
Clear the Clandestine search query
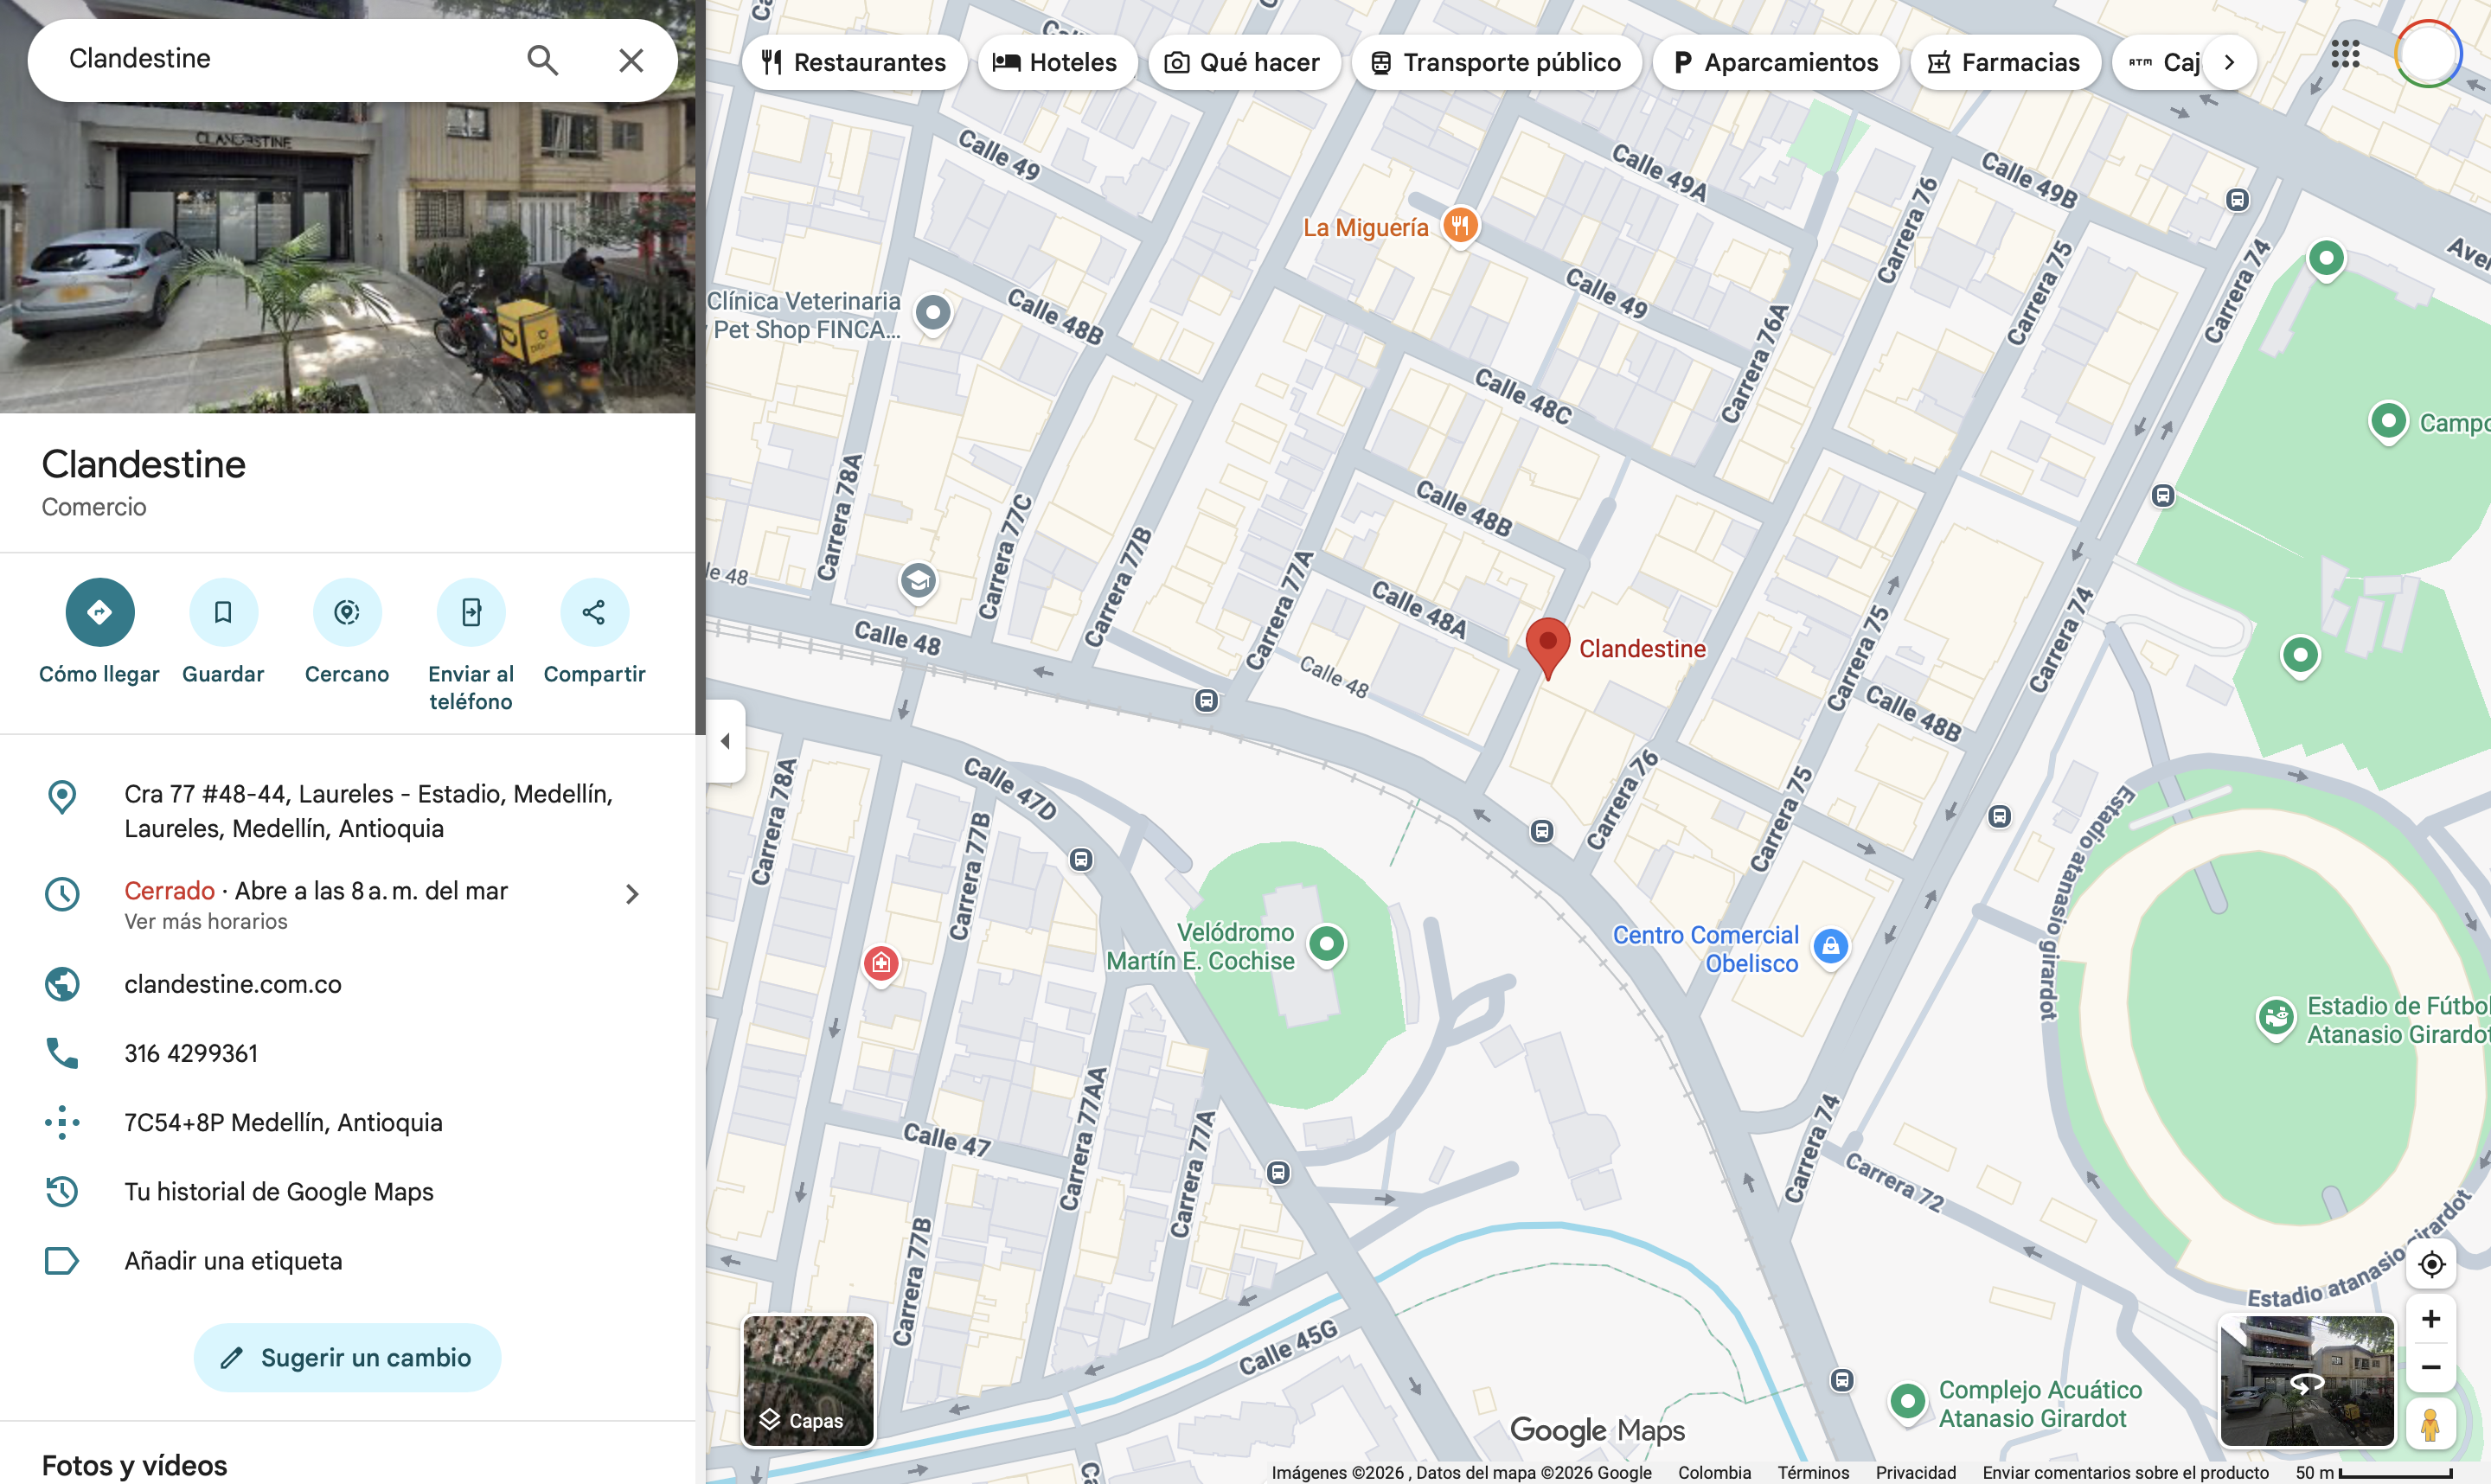pos(631,60)
